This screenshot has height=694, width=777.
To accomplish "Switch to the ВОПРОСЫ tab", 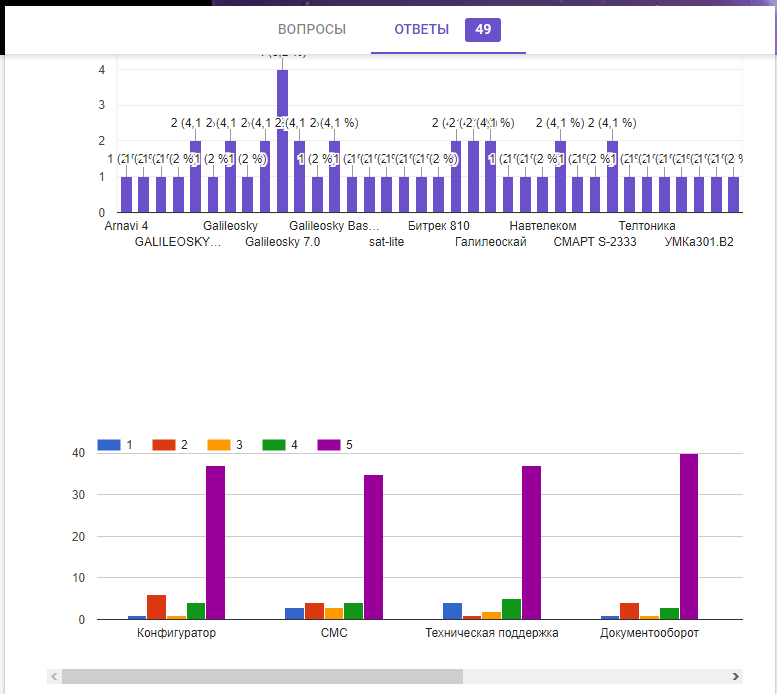I will click(311, 29).
